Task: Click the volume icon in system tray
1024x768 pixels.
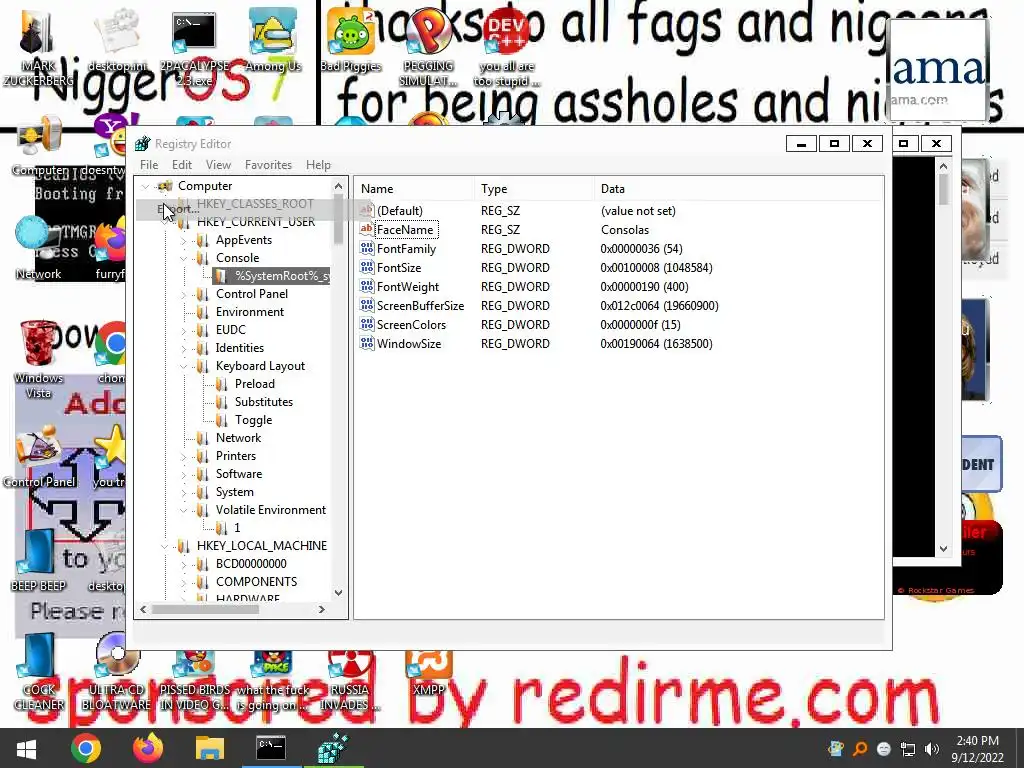Action: tap(932, 749)
